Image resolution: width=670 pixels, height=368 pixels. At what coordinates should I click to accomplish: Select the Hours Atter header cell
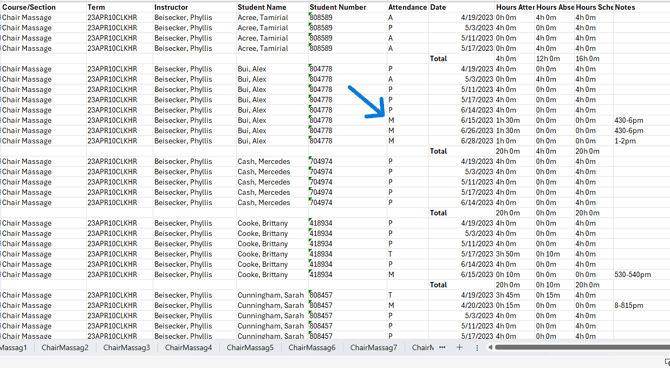[x=515, y=7]
